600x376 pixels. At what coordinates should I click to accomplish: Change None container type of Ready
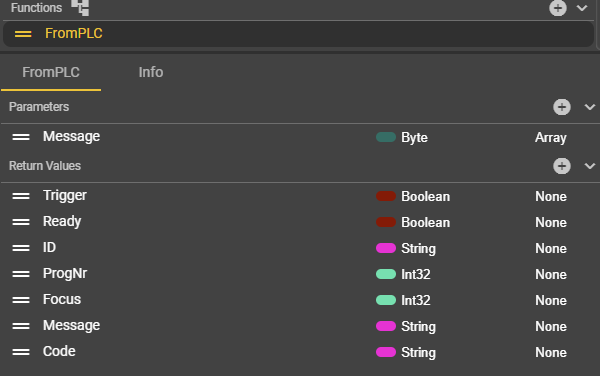tap(551, 223)
